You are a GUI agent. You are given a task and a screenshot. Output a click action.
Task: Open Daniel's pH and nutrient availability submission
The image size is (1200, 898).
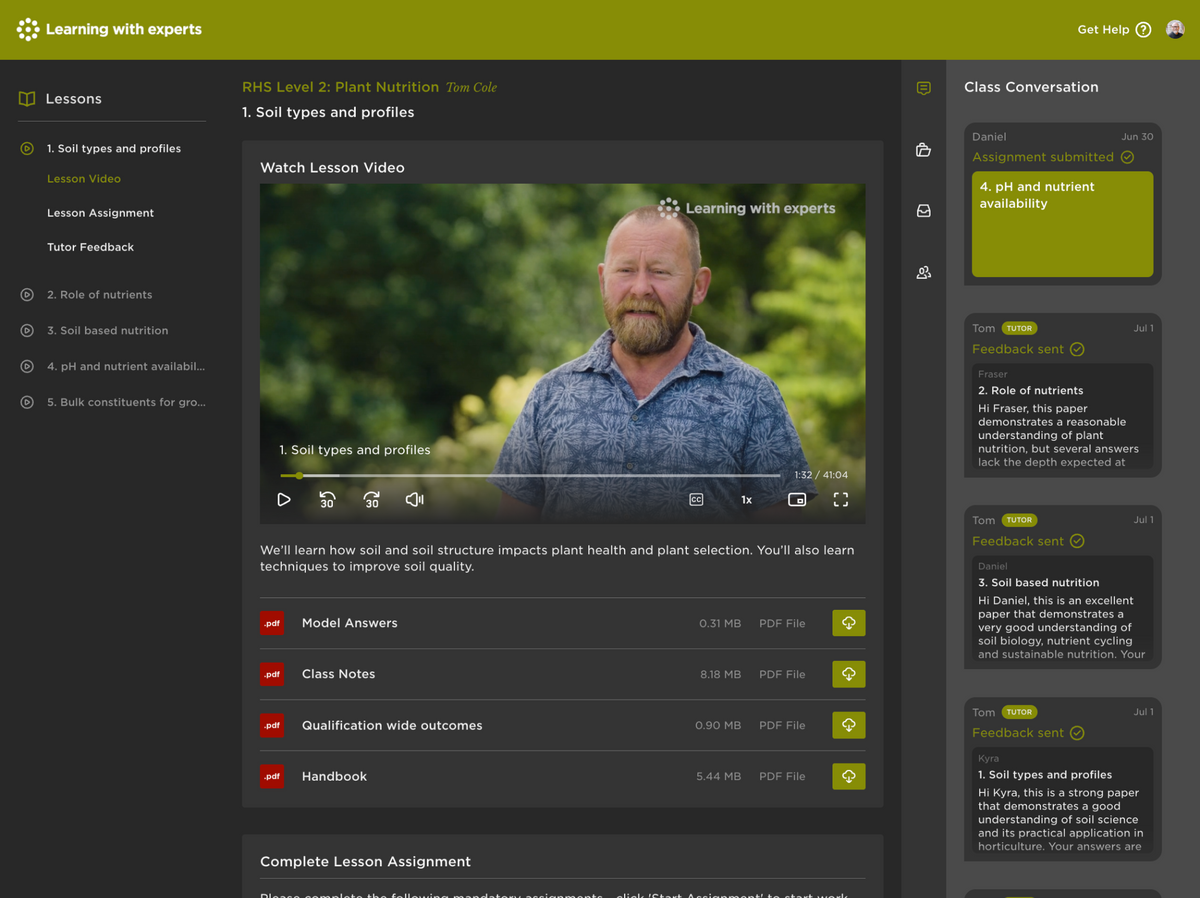(1063, 224)
